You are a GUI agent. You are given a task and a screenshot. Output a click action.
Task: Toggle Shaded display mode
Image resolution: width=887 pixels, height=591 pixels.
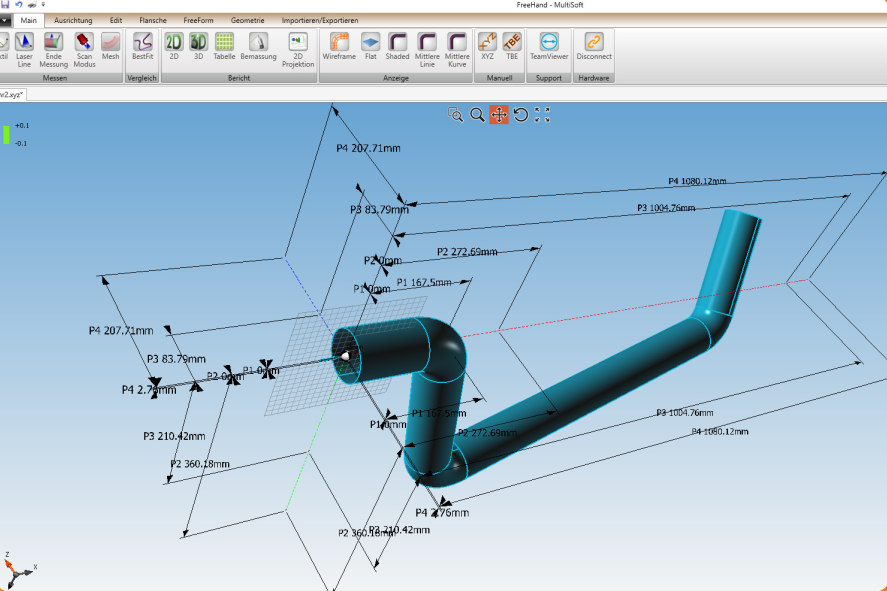click(x=397, y=47)
